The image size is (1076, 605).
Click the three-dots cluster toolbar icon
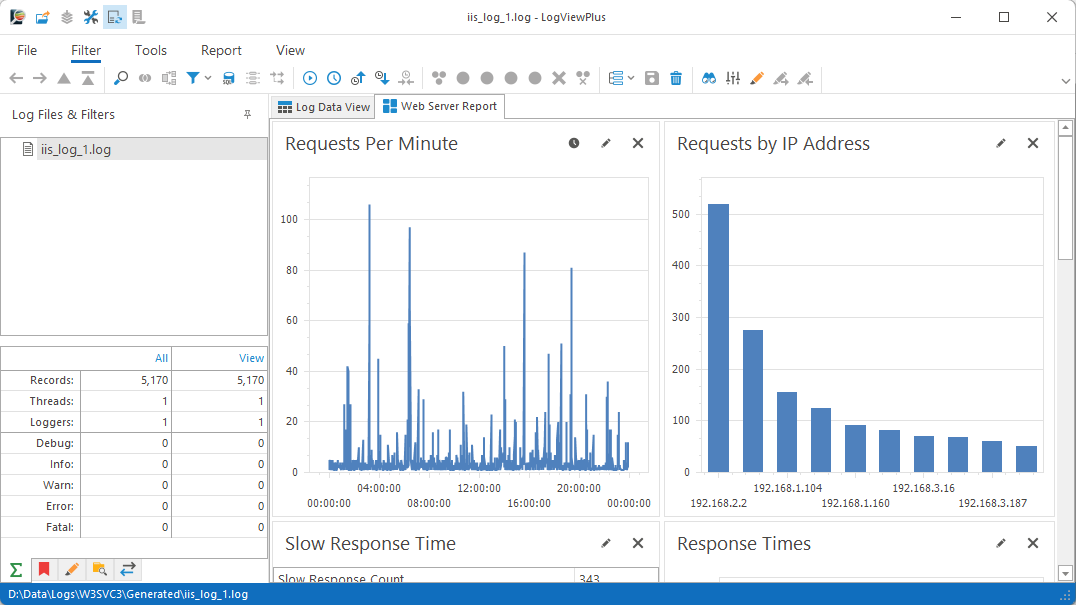438,78
